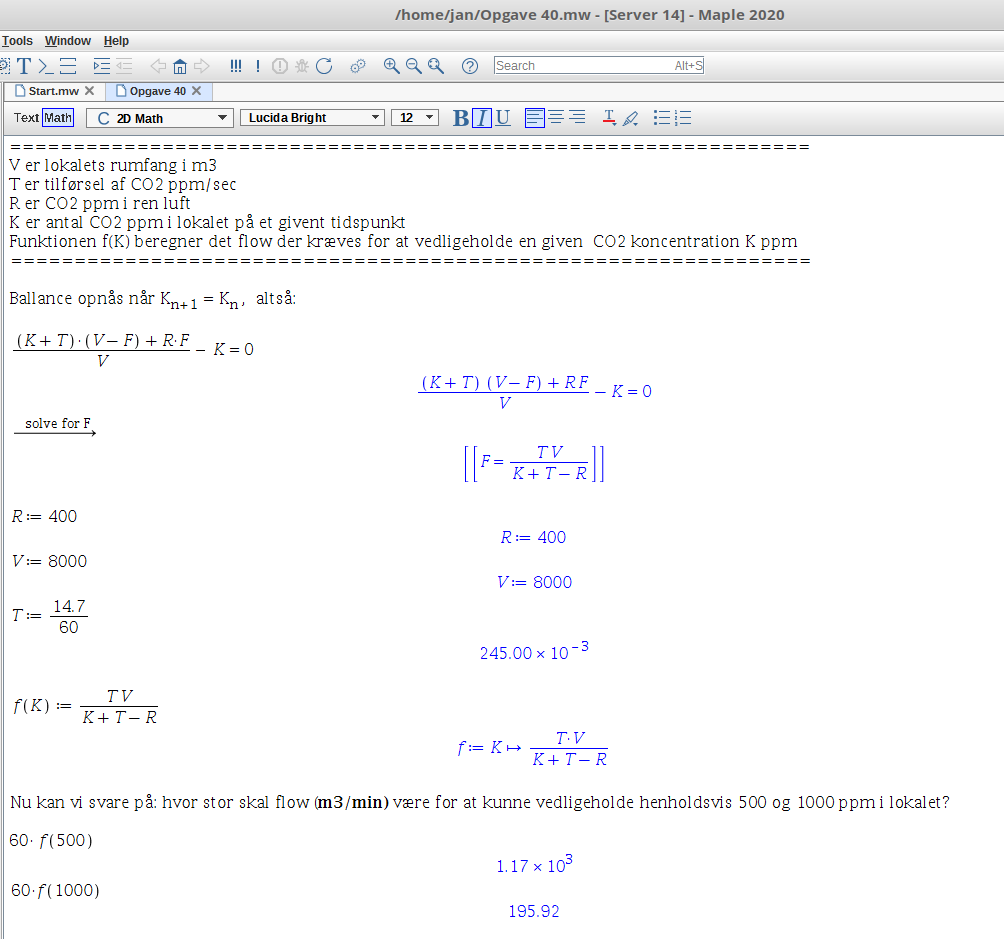Open the Window menu
Screen dimensions: 1004x939
(68, 41)
